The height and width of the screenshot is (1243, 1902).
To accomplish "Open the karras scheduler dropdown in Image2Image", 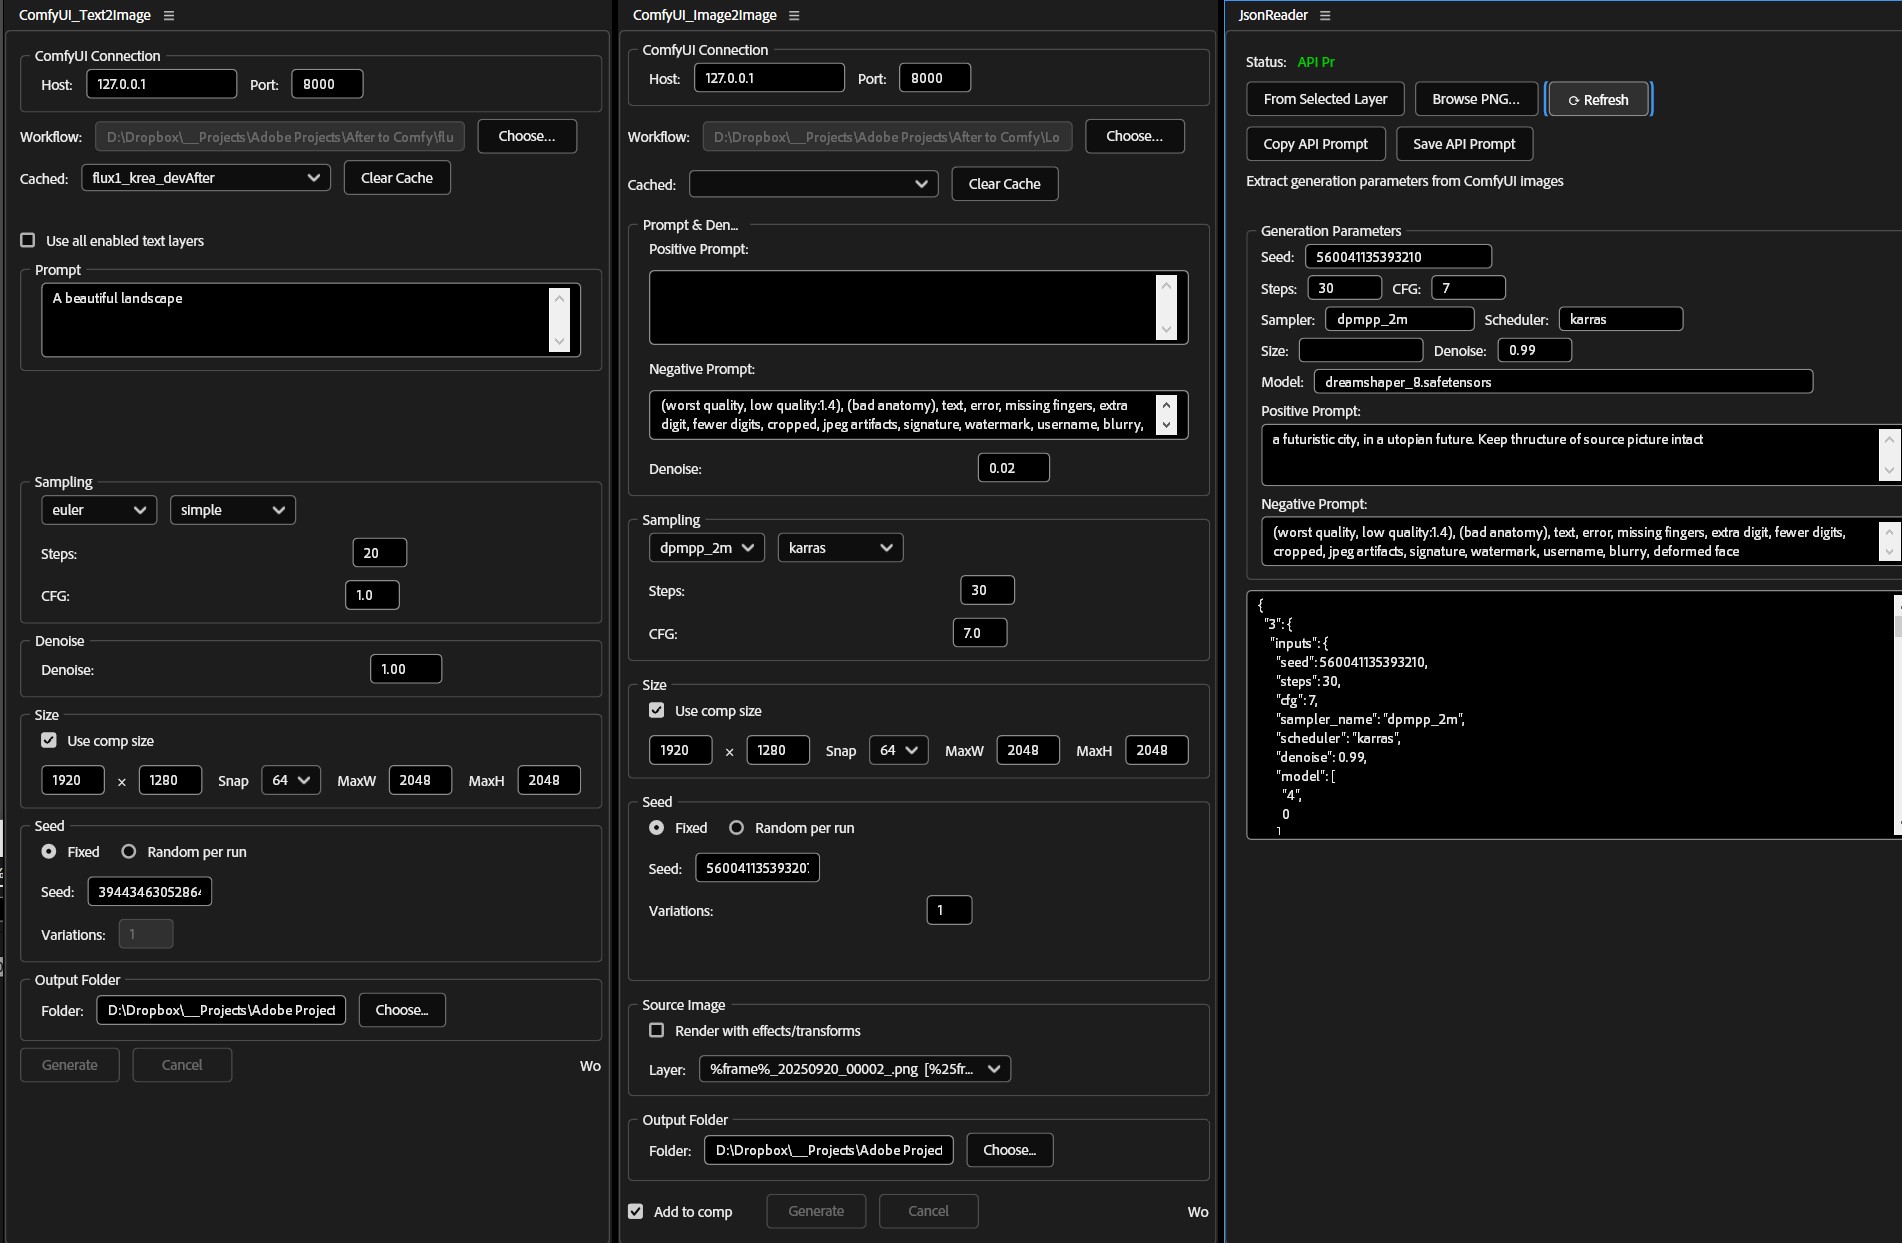I will (x=839, y=547).
